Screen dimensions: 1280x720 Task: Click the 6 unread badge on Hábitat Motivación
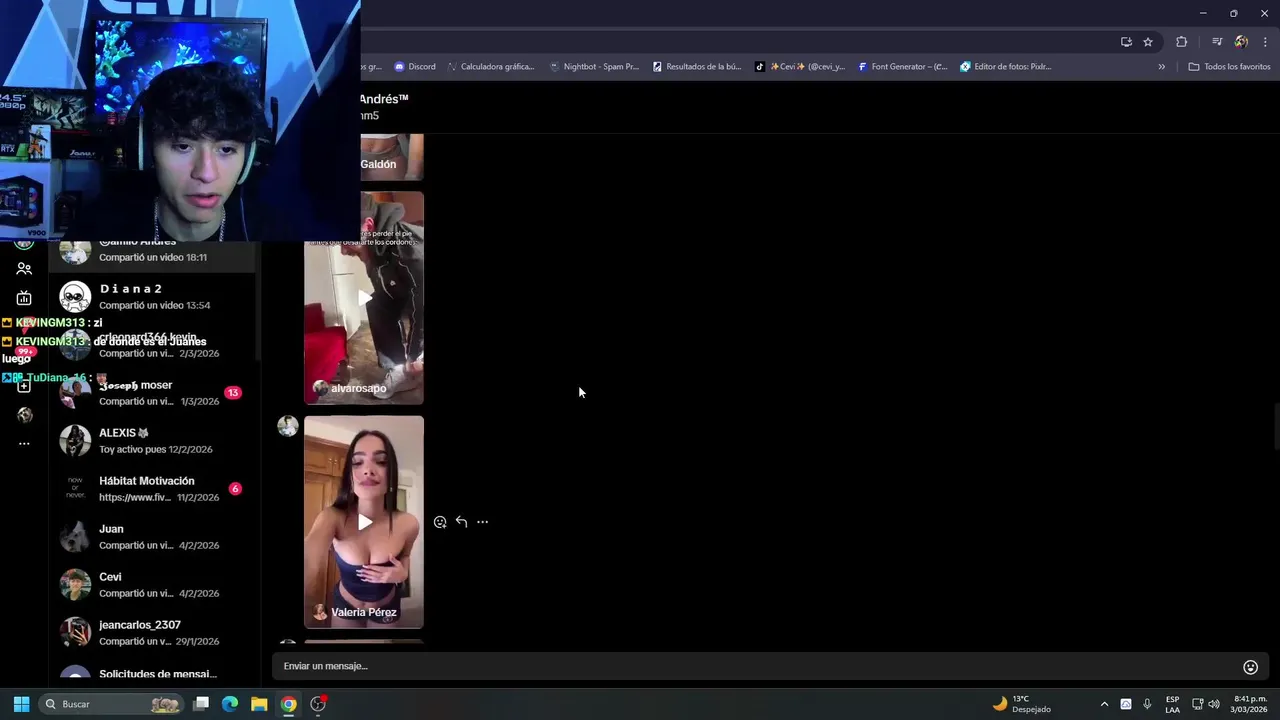point(235,489)
